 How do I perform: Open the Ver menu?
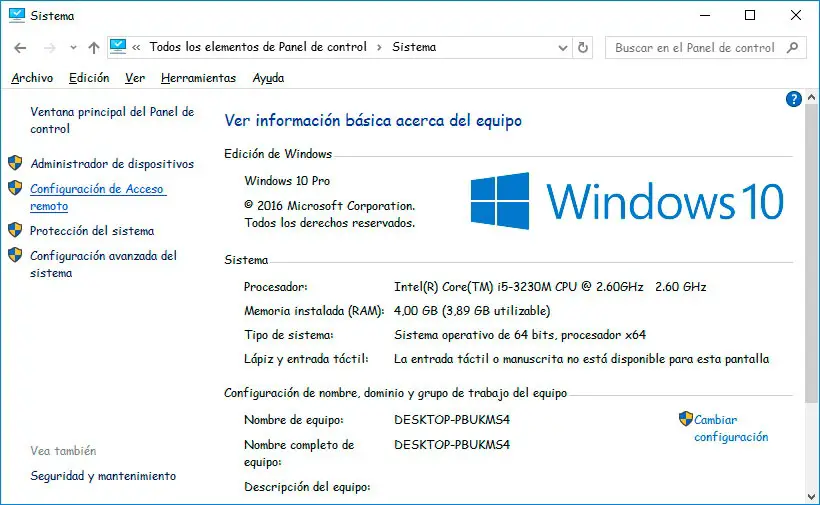point(135,78)
